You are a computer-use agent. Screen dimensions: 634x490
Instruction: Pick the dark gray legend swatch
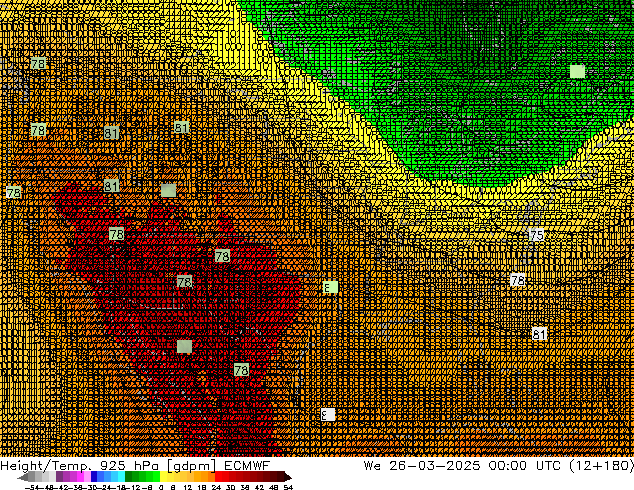(32, 477)
